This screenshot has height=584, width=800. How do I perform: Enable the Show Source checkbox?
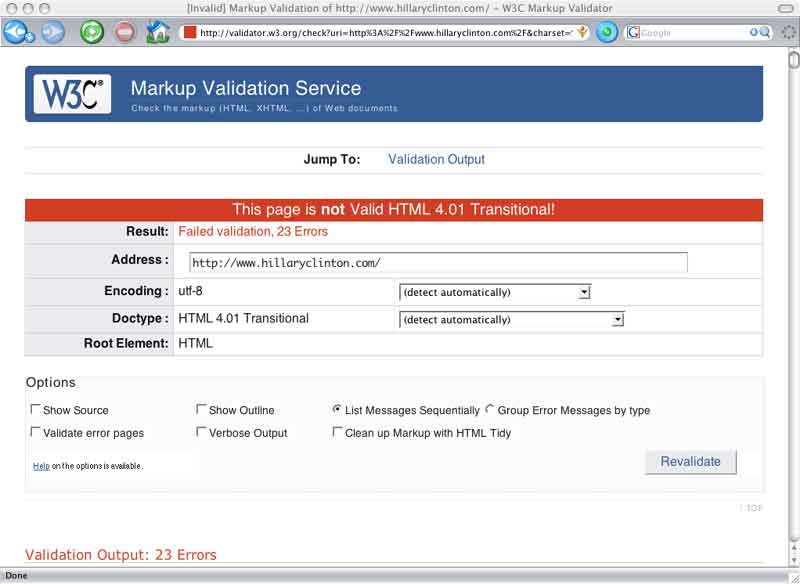coord(35,409)
